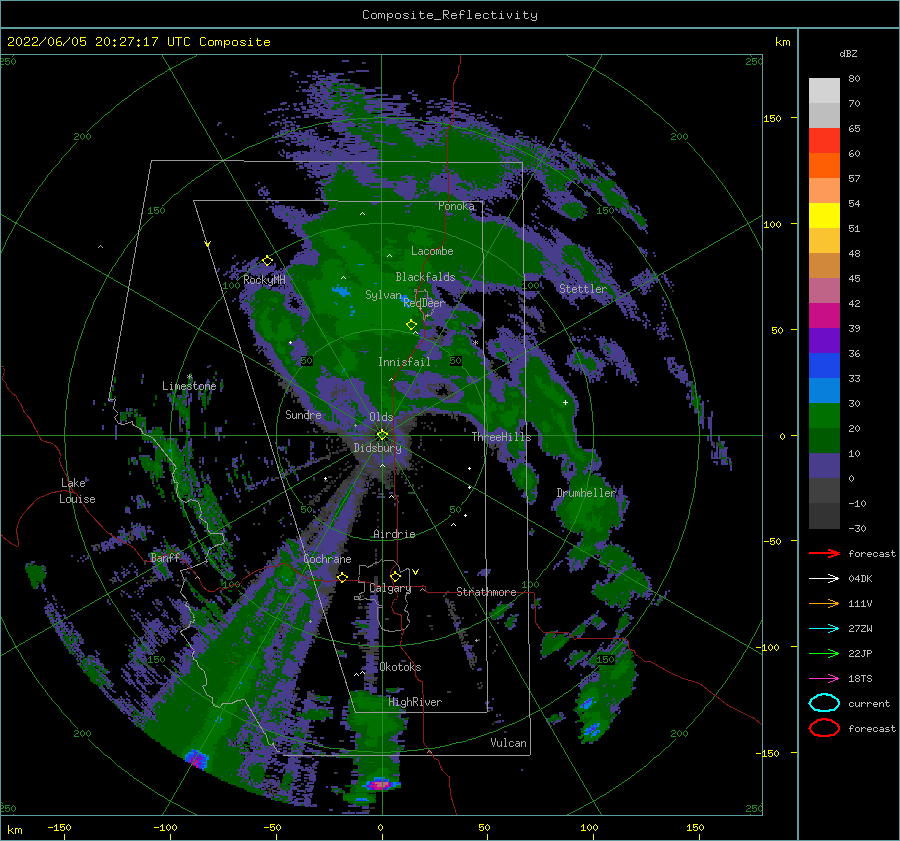Click the Olds label
This screenshot has width=900, height=841.
click(x=381, y=417)
